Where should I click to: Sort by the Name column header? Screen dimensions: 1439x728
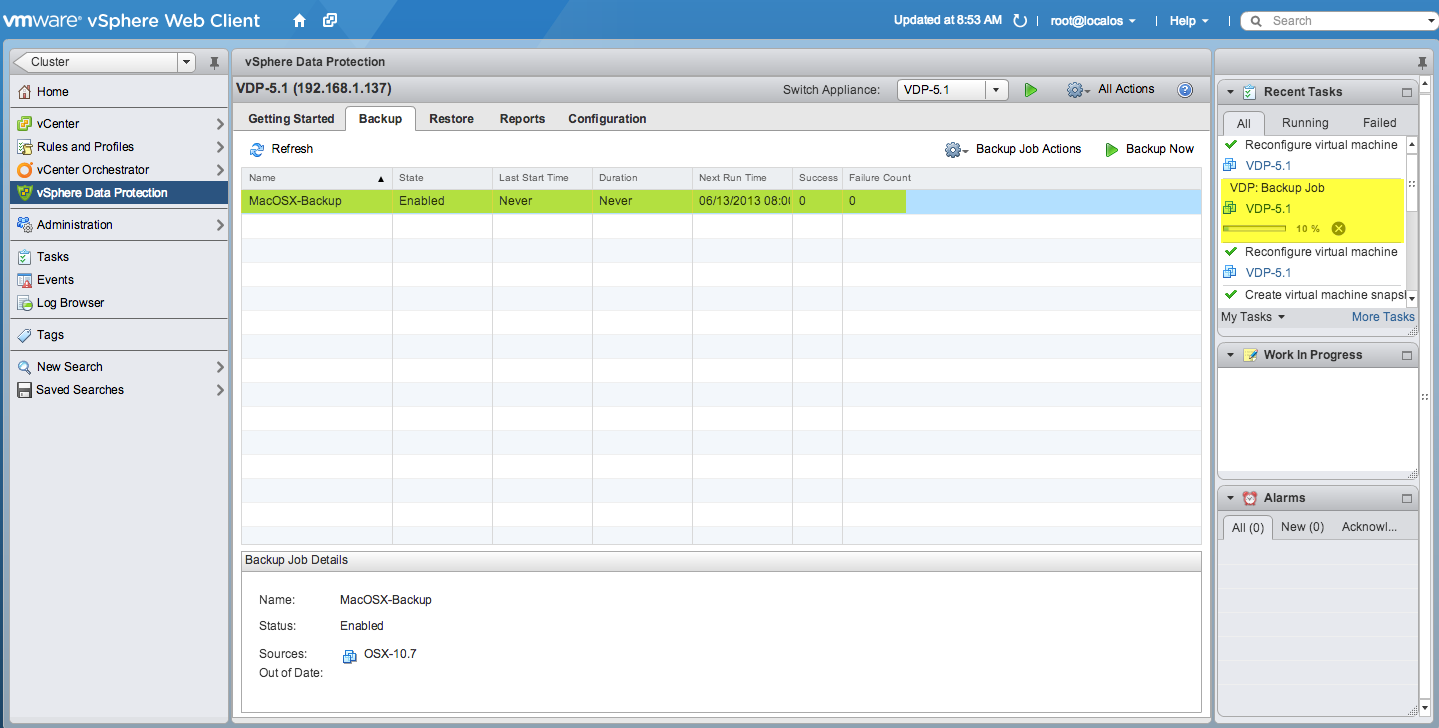317,178
